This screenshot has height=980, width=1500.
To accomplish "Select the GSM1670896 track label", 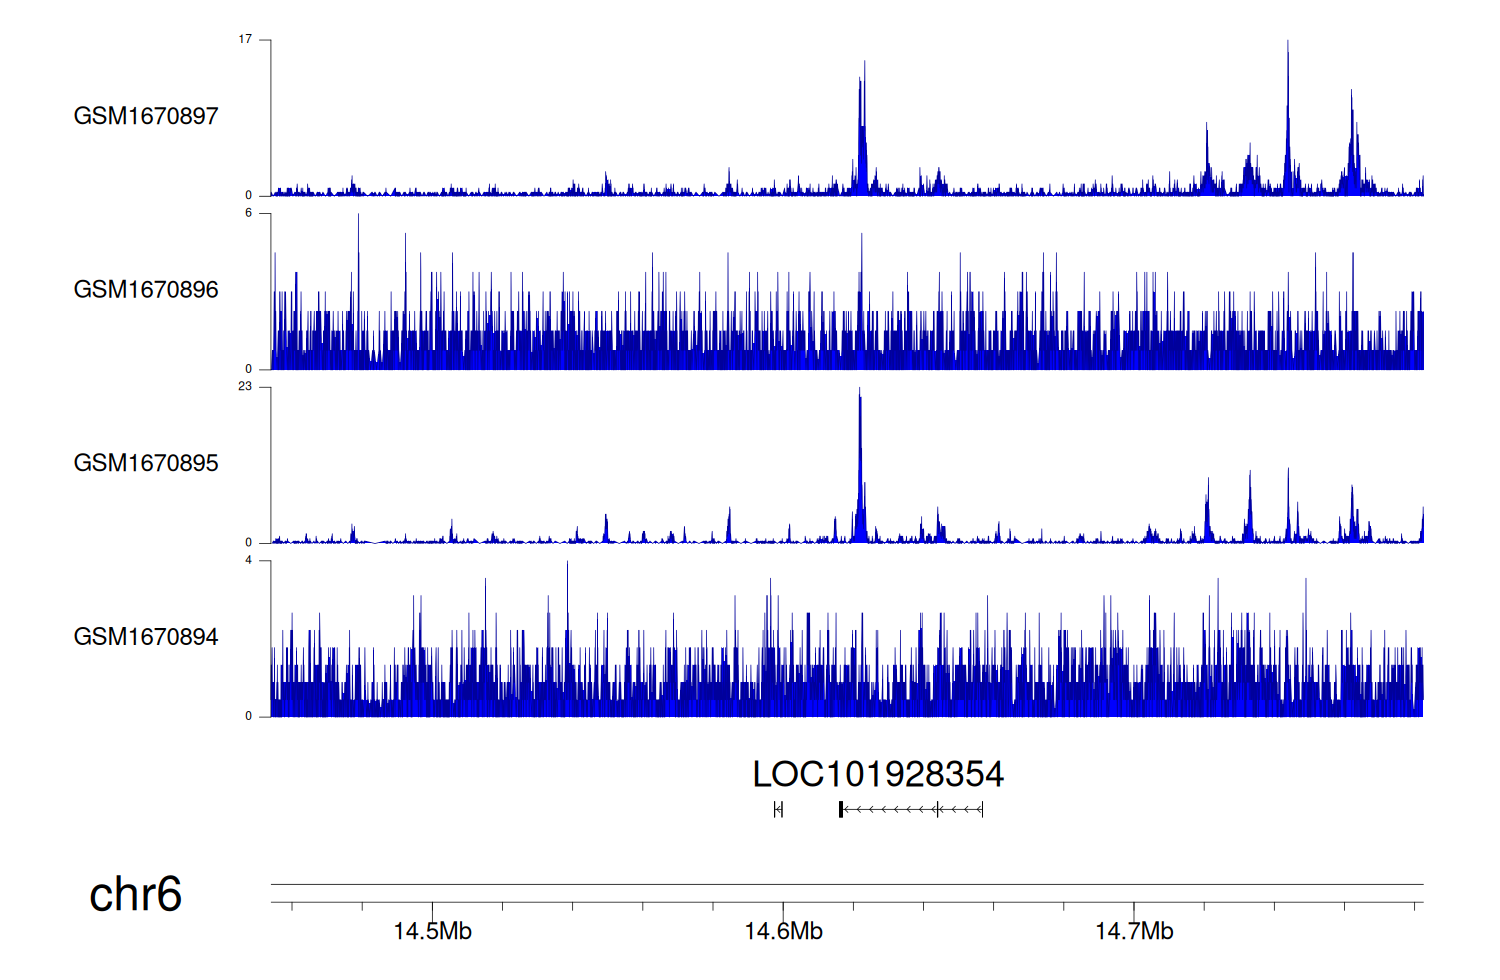I will click(146, 290).
